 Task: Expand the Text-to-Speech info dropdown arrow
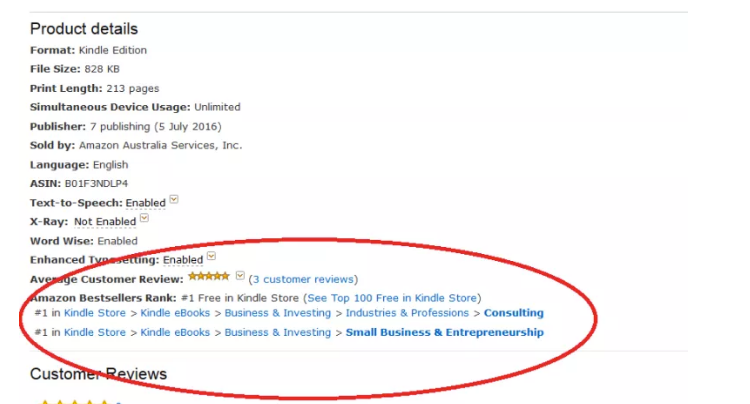[174, 199]
